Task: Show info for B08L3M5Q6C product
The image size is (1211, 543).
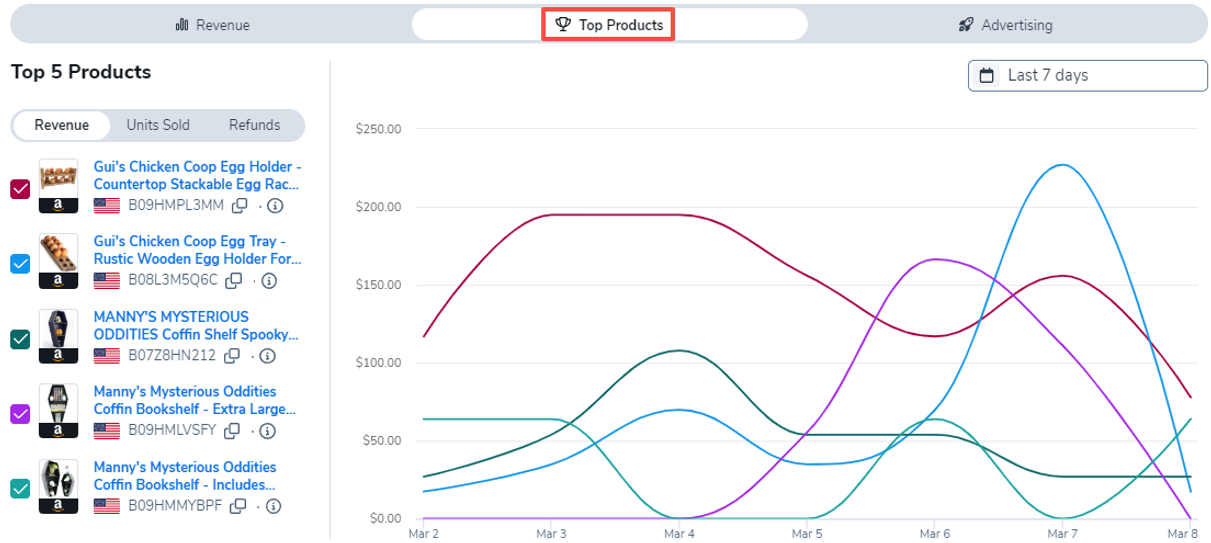Action: tap(270, 280)
